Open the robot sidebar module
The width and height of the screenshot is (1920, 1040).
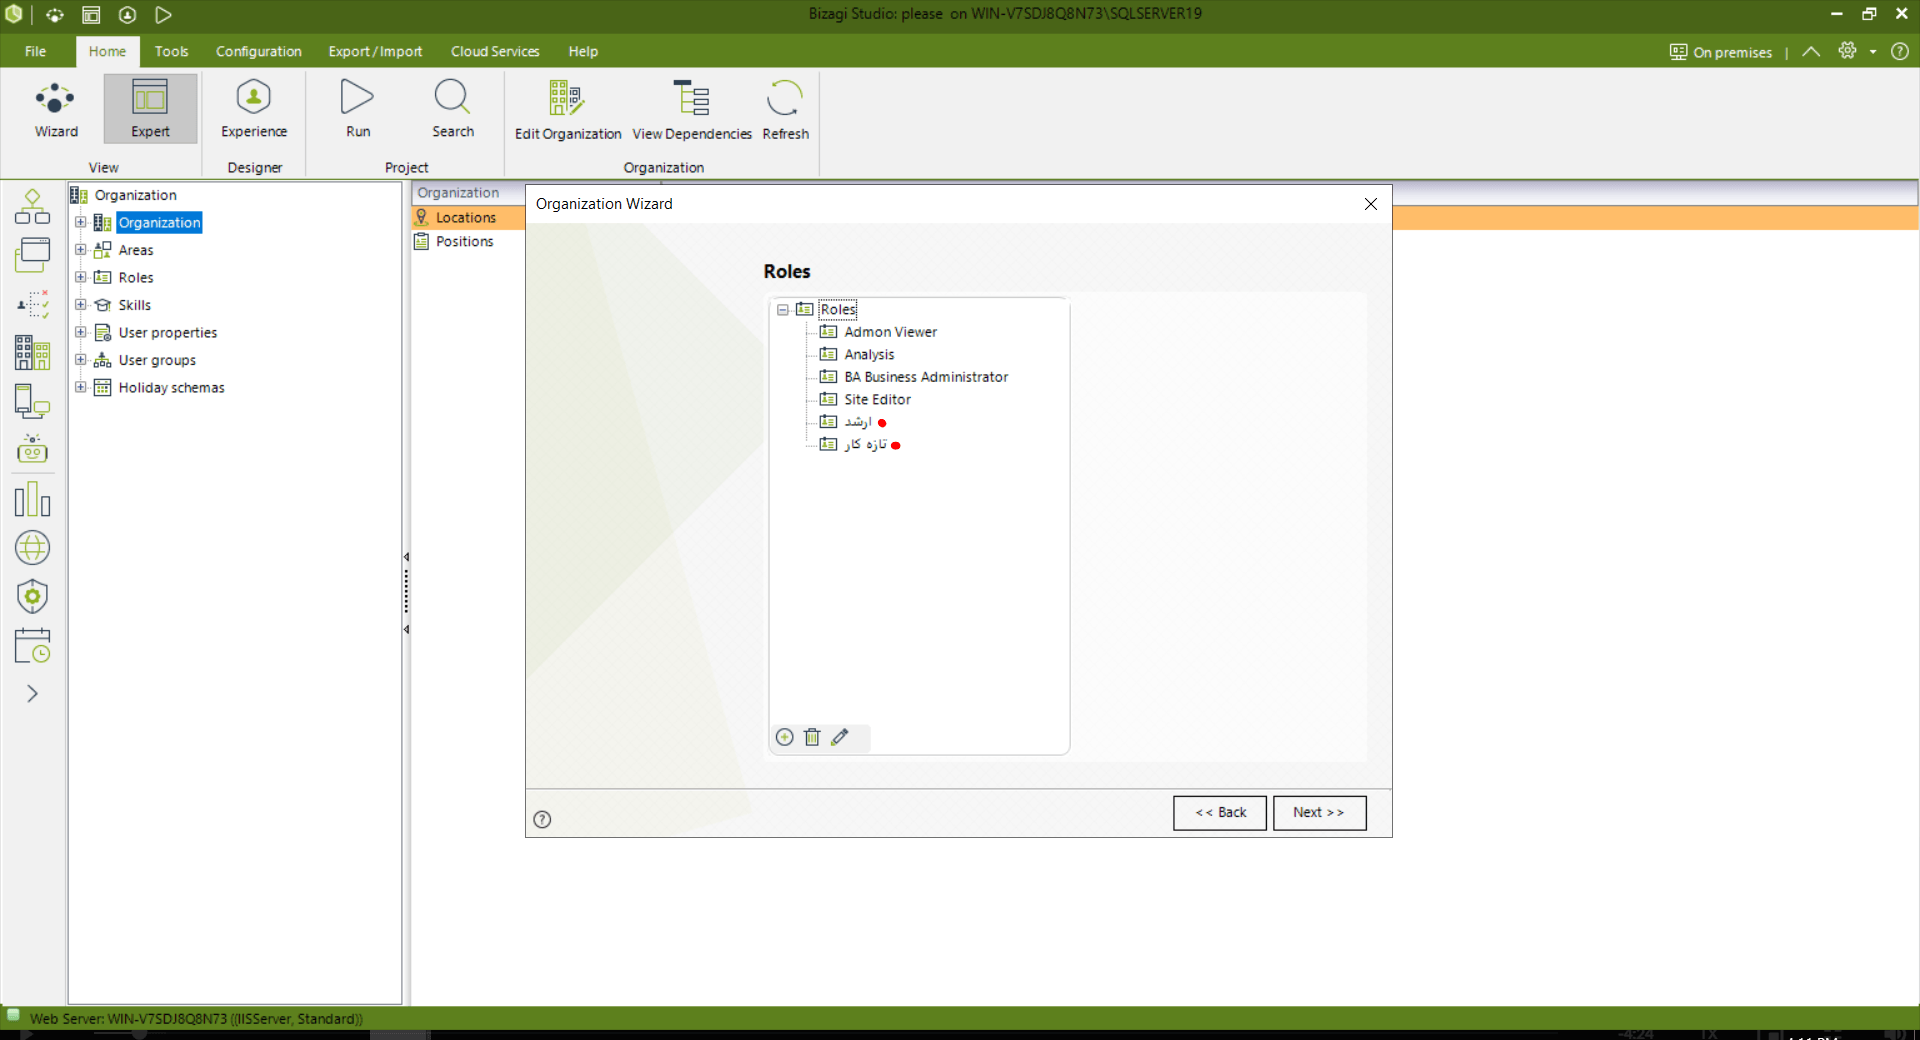pyautogui.click(x=32, y=449)
